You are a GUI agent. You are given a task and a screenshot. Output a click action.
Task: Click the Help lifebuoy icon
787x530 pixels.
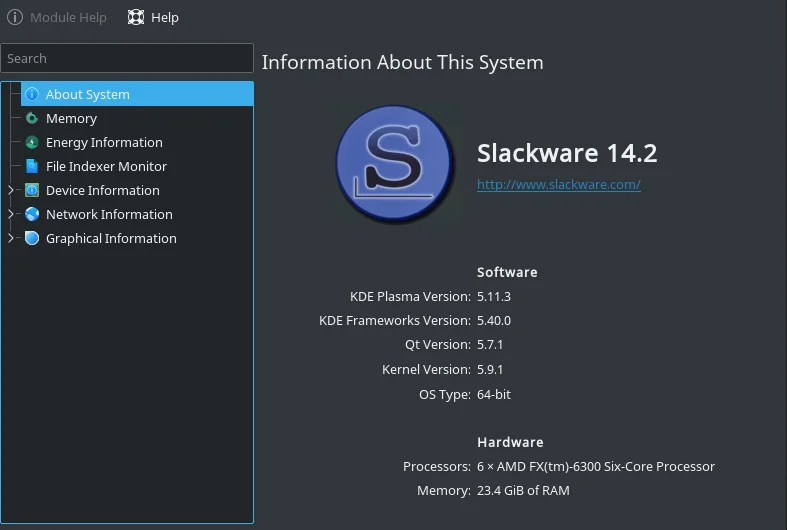pos(136,17)
